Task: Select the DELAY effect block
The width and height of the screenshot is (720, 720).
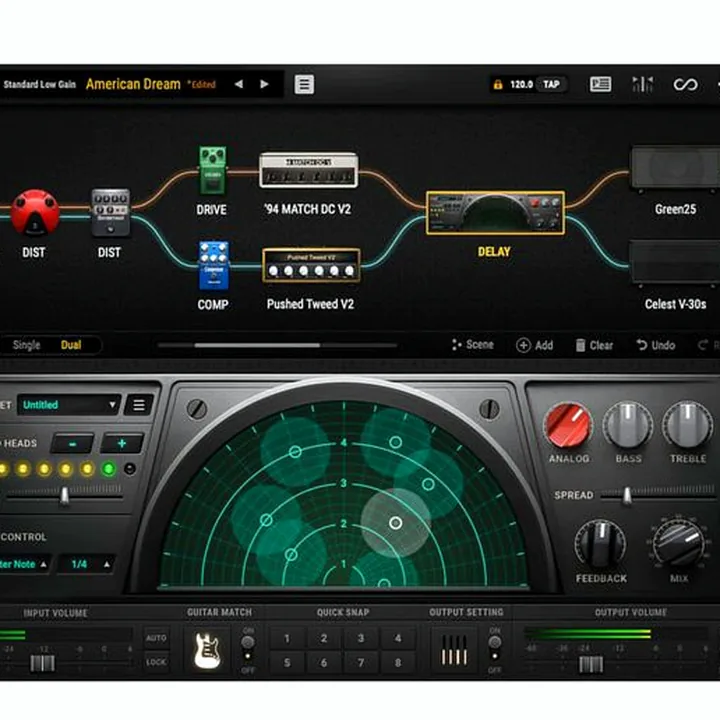Action: [x=495, y=213]
